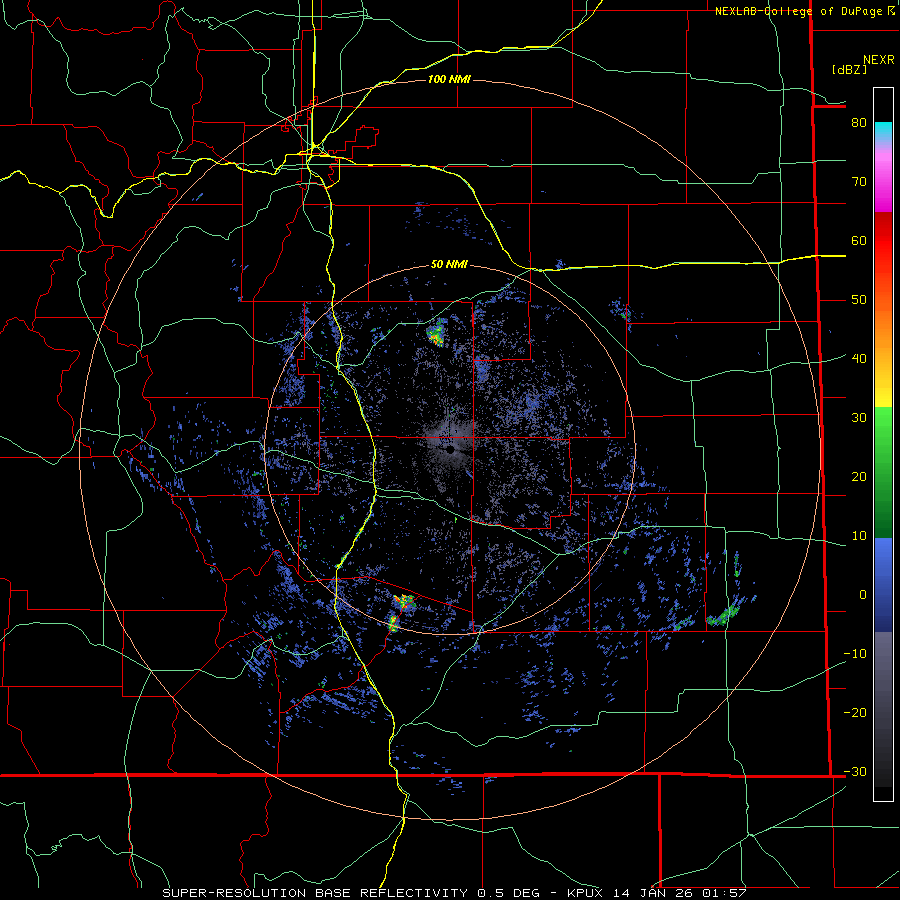Click the 0 dBZ scale value
This screenshot has width=900, height=900.
pos(863,595)
